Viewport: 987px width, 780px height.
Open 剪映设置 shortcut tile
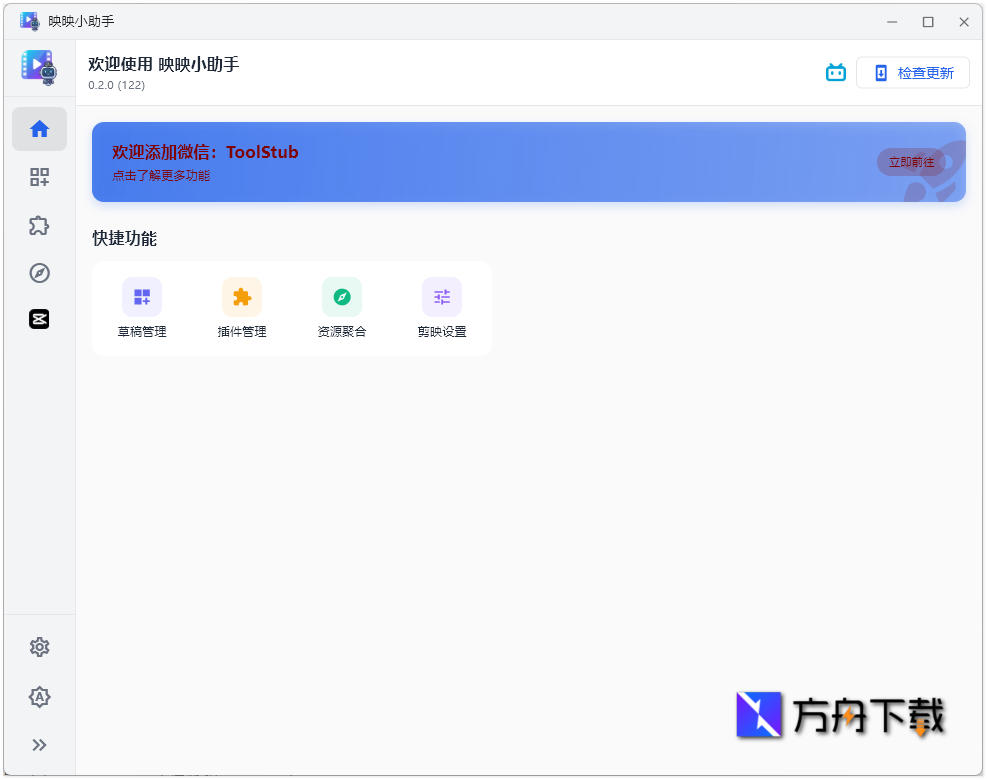click(442, 308)
